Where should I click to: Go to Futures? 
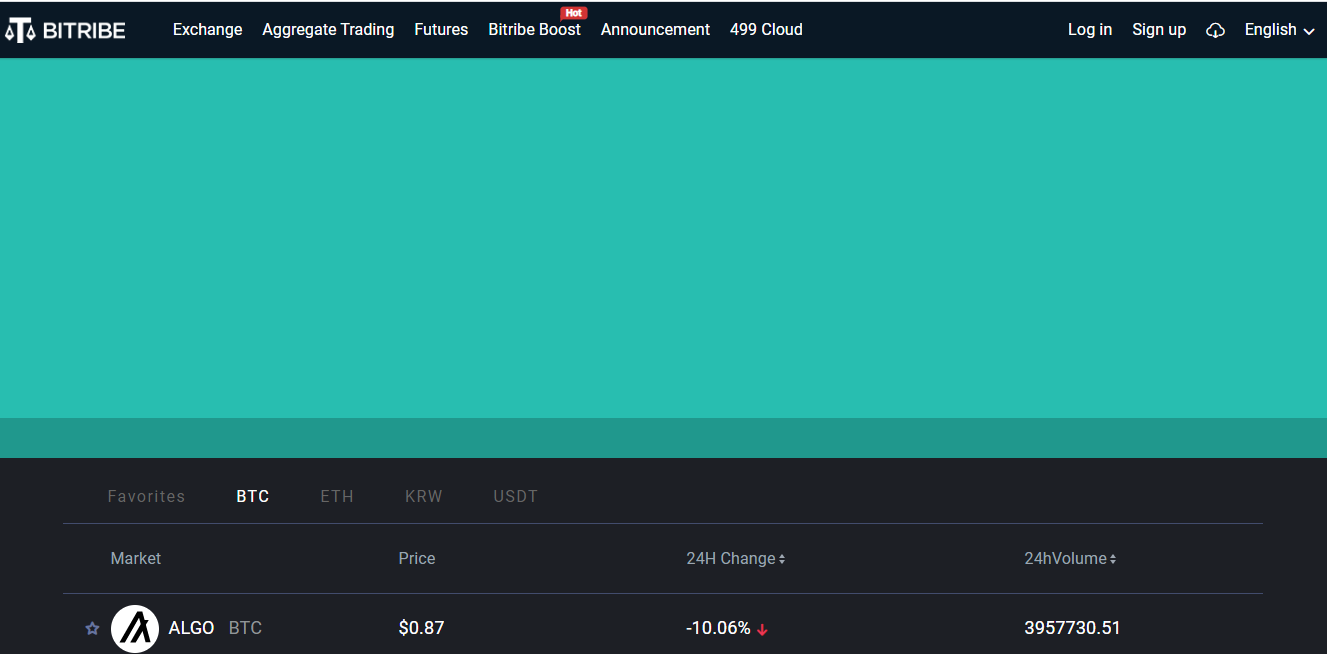[x=441, y=30]
